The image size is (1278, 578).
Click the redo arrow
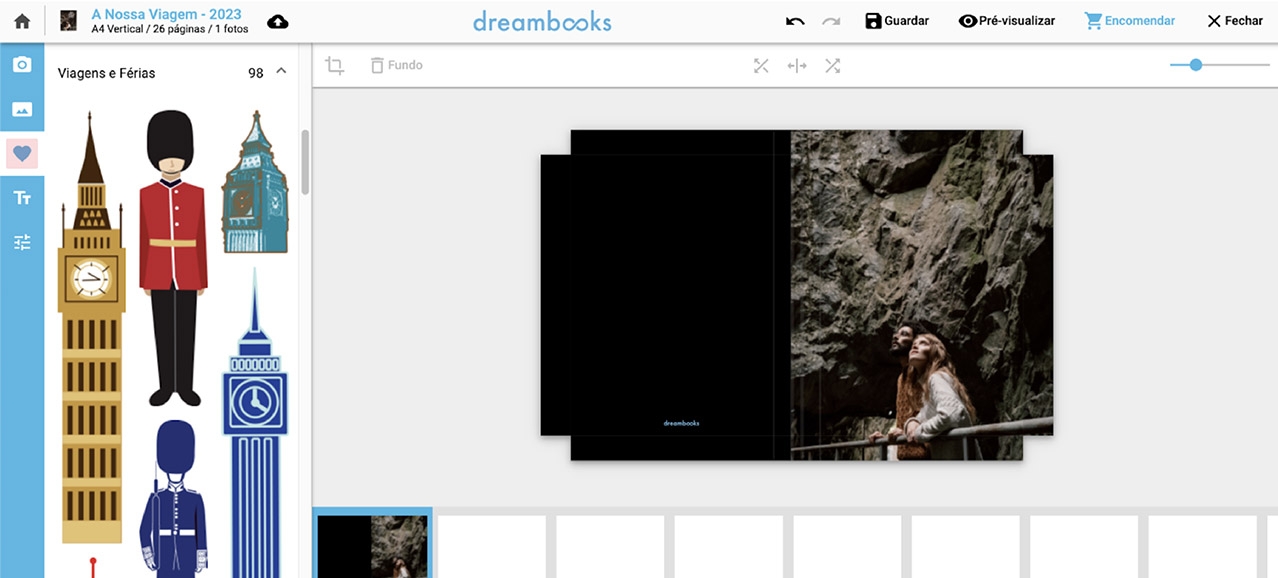coord(829,20)
